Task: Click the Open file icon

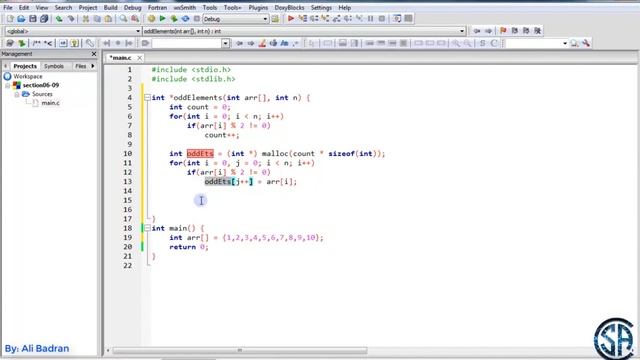Action: pos(21,19)
